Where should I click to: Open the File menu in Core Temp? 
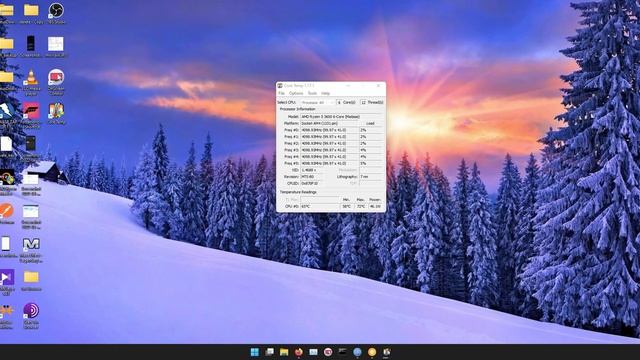click(281, 93)
